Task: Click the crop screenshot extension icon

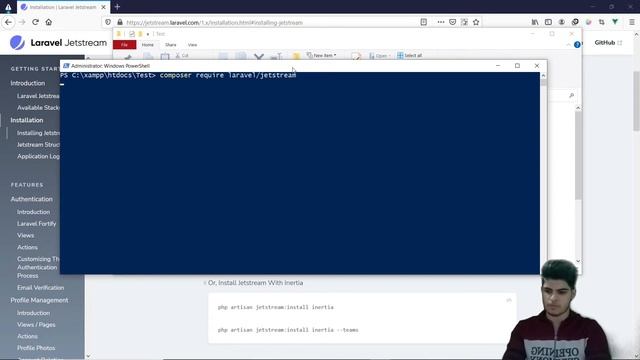Action: (x=602, y=22)
